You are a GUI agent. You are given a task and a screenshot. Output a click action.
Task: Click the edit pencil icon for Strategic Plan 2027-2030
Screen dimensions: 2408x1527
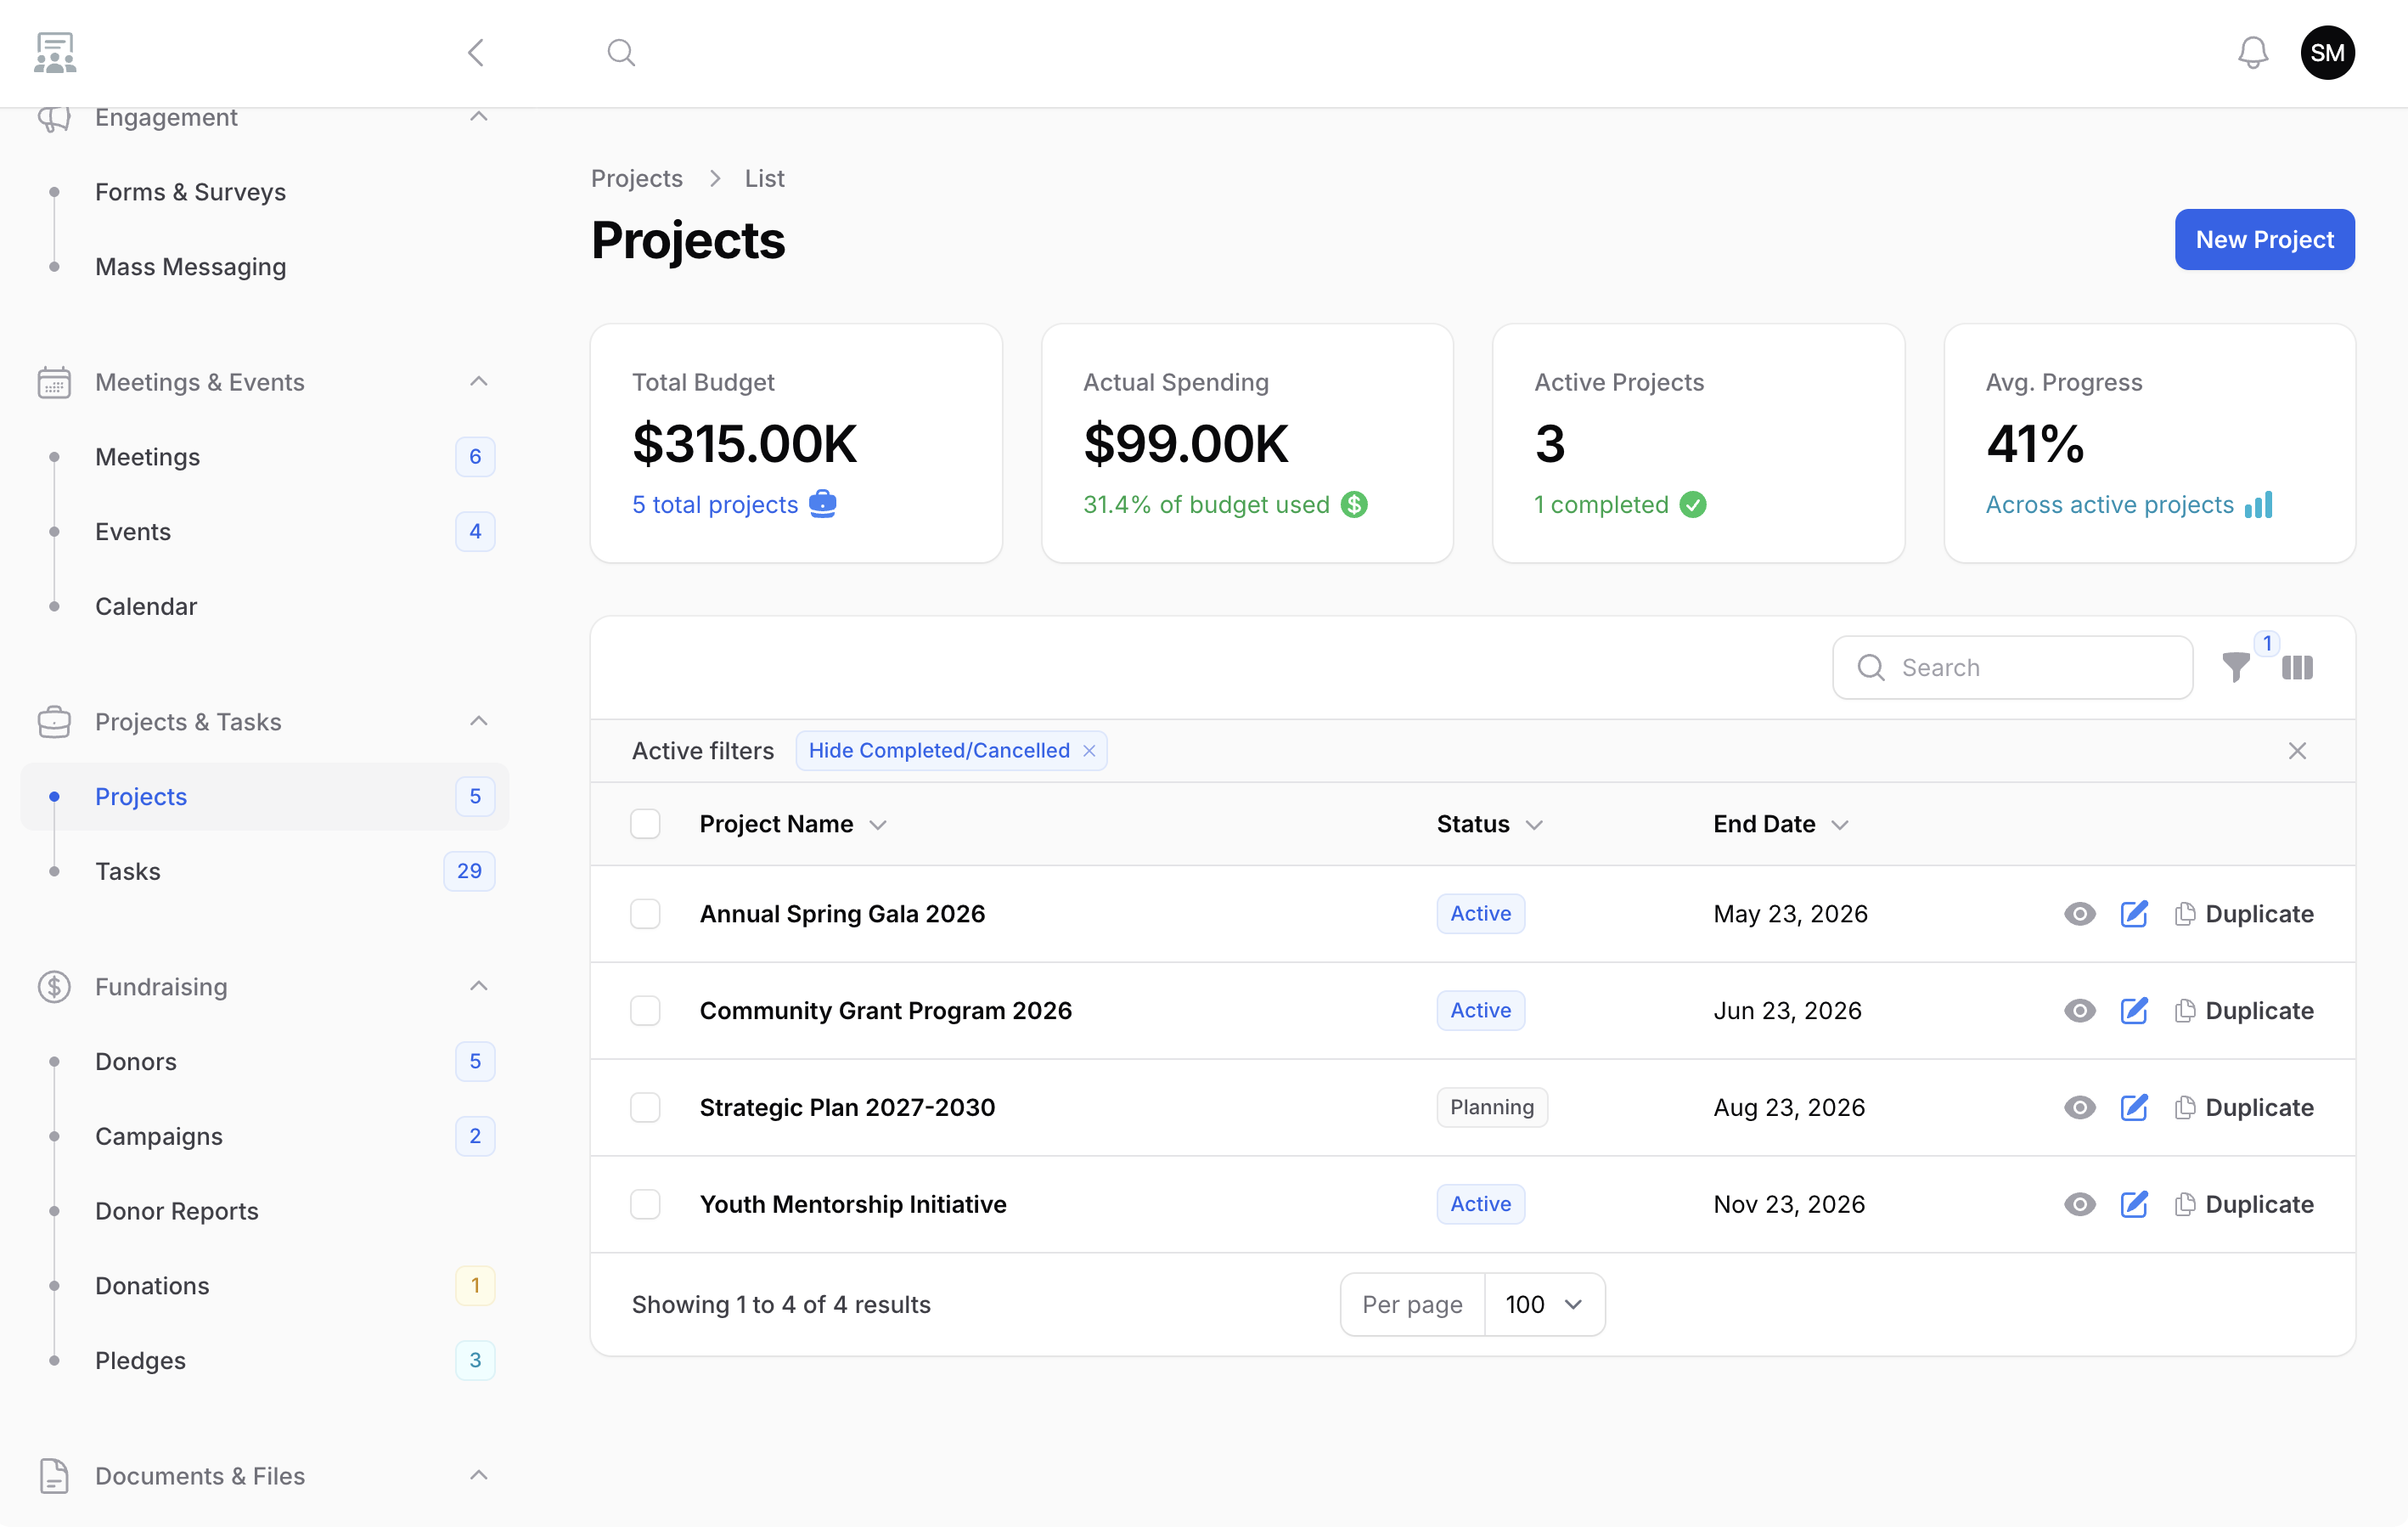pos(2134,1107)
